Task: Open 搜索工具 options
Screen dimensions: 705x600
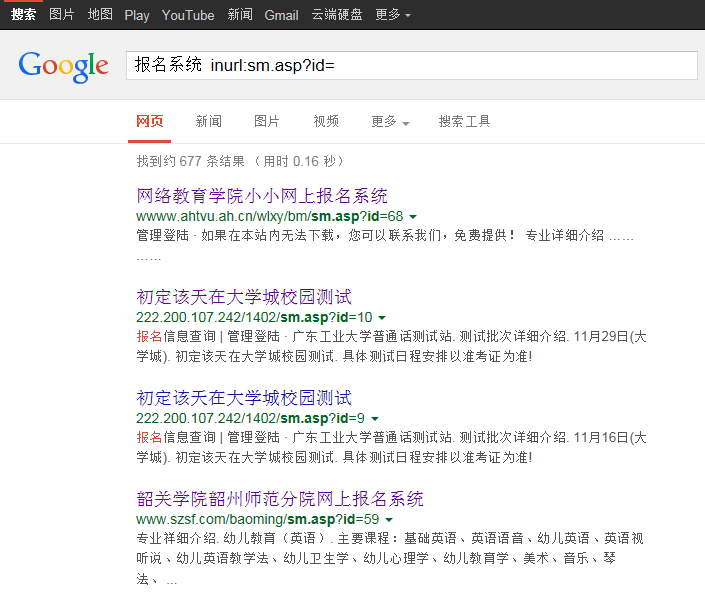Action: pyautogui.click(x=464, y=121)
